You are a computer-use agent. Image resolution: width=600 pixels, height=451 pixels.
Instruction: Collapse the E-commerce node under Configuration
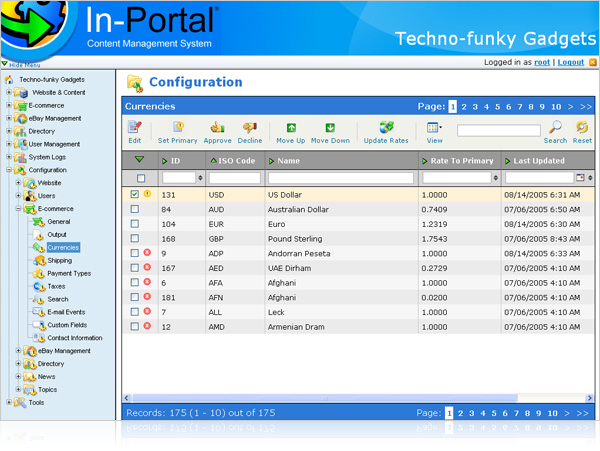coord(18,208)
